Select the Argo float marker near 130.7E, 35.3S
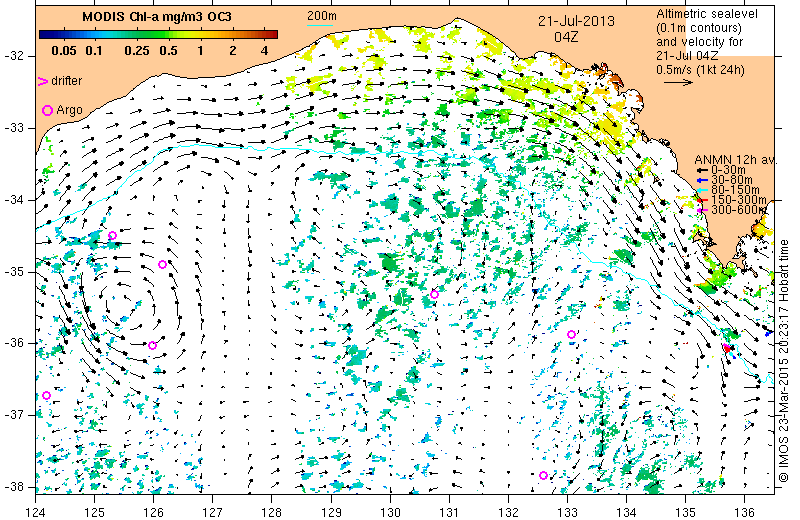This screenshot has height=520, width=800. [x=434, y=294]
